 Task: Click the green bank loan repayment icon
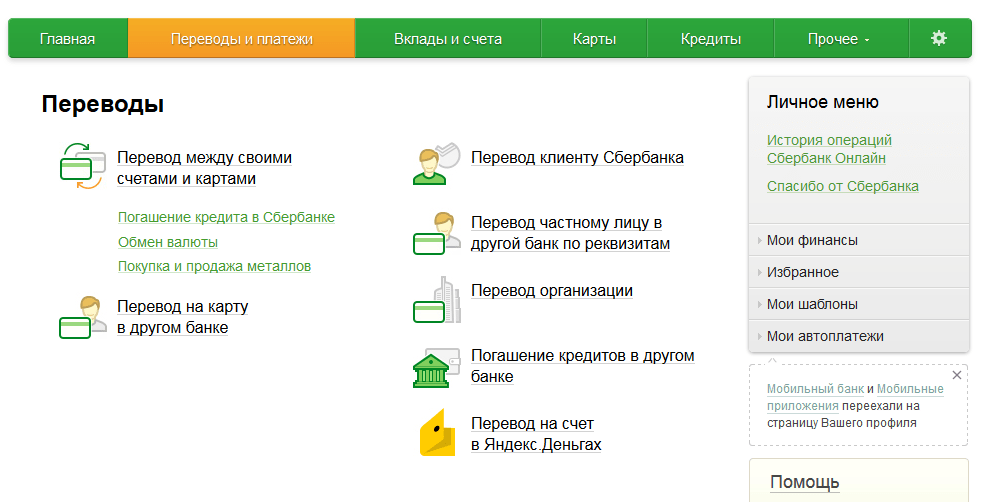[x=436, y=367]
